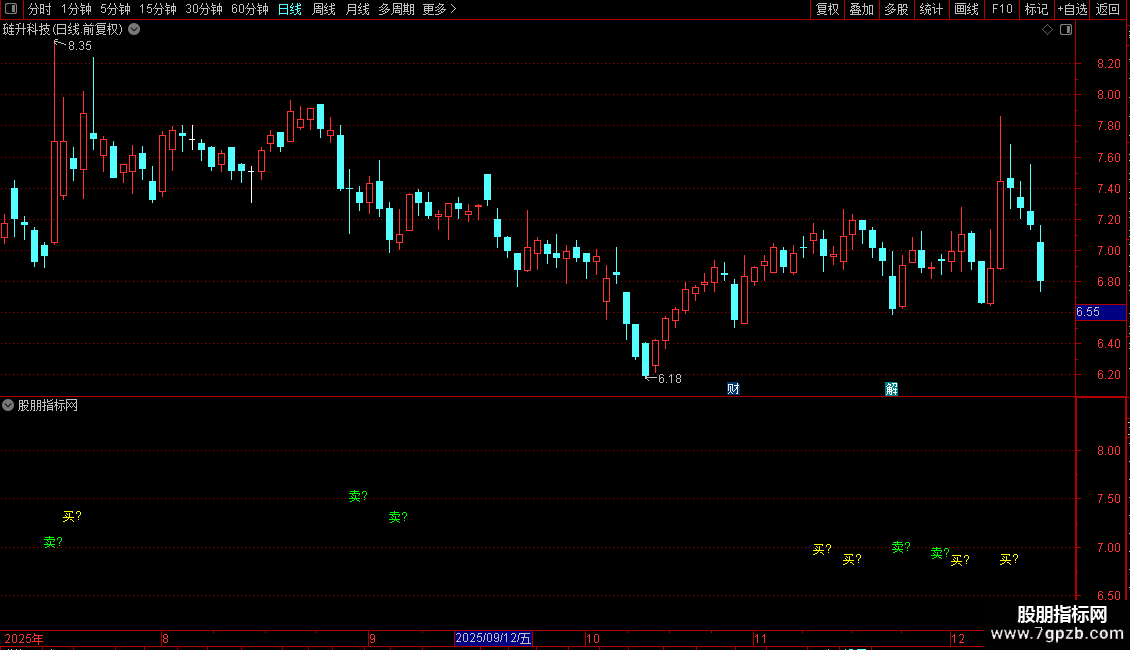
Task: Expand the 股朋指标网 indicator dropdown arrow
Action: [8, 405]
